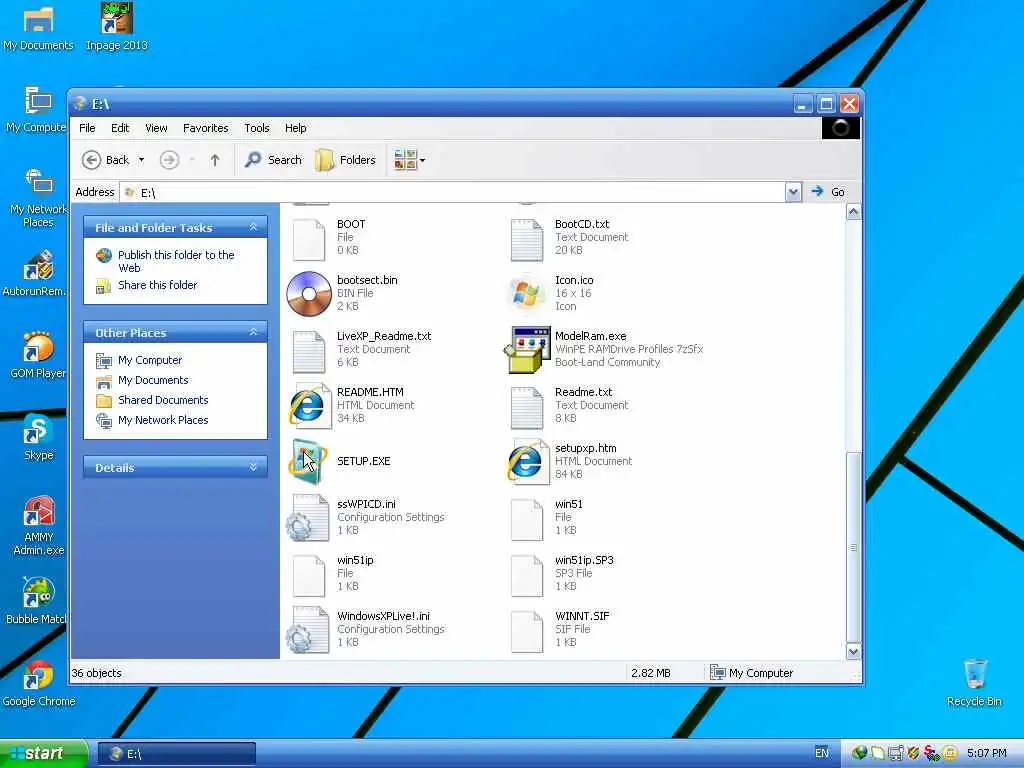Select the ssWPICD.ini settings icon
Screen dimensions: 1024x768
click(308, 519)
